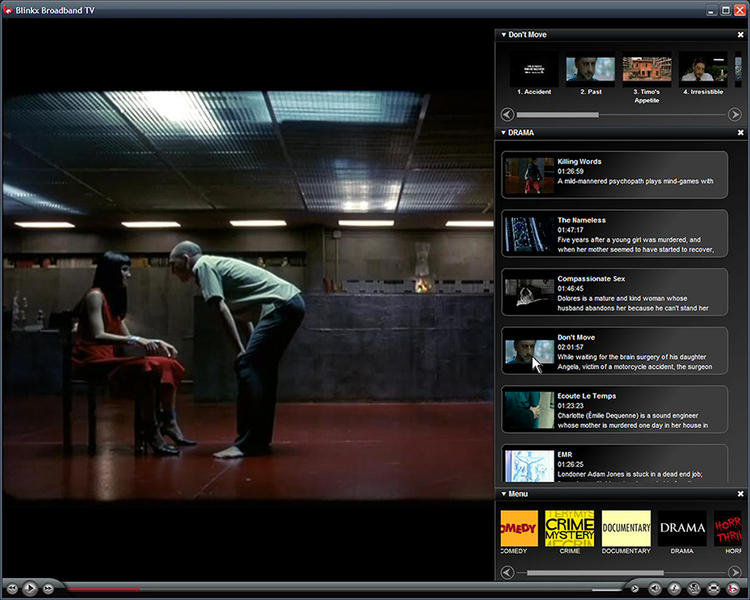Select the COMEDY genre tile

pos(519,528)
